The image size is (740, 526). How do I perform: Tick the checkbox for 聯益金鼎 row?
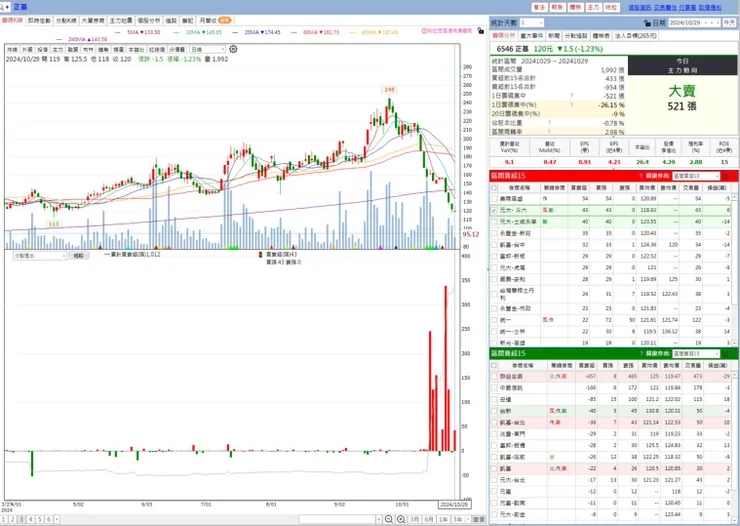coord(494,376)
